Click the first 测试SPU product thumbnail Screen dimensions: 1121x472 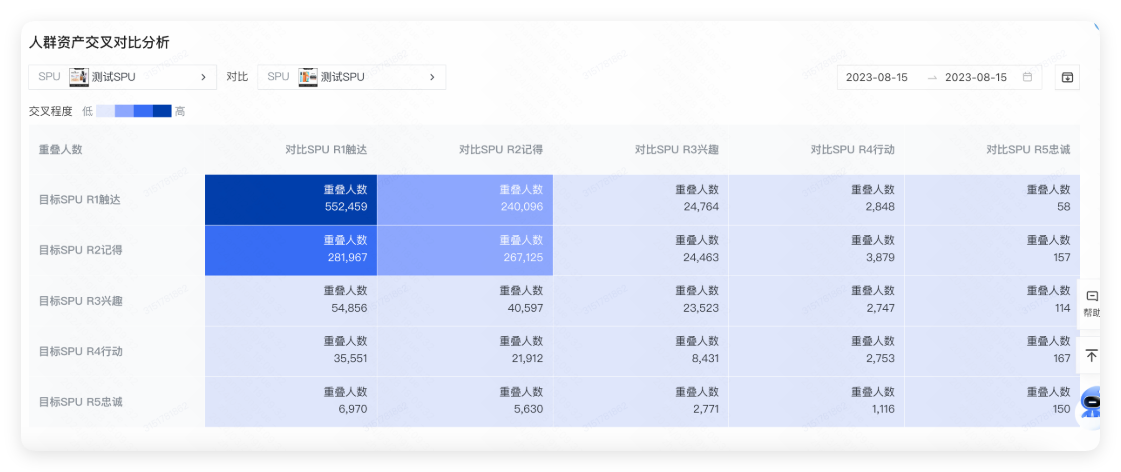point(79,77)
